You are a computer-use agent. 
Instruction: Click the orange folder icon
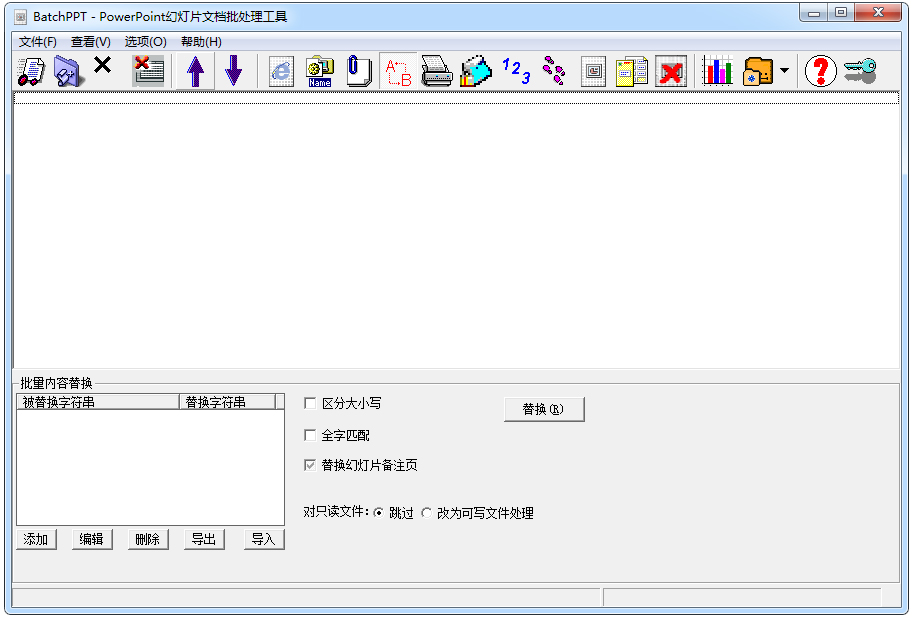pyautogui.click(x=758, y=71)
